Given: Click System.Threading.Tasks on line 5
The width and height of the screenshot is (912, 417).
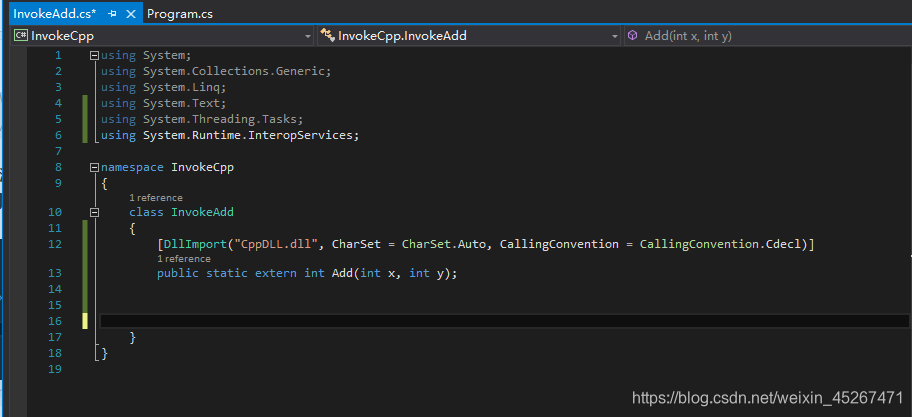Looking at the screenshot, I should coord(220,119).
